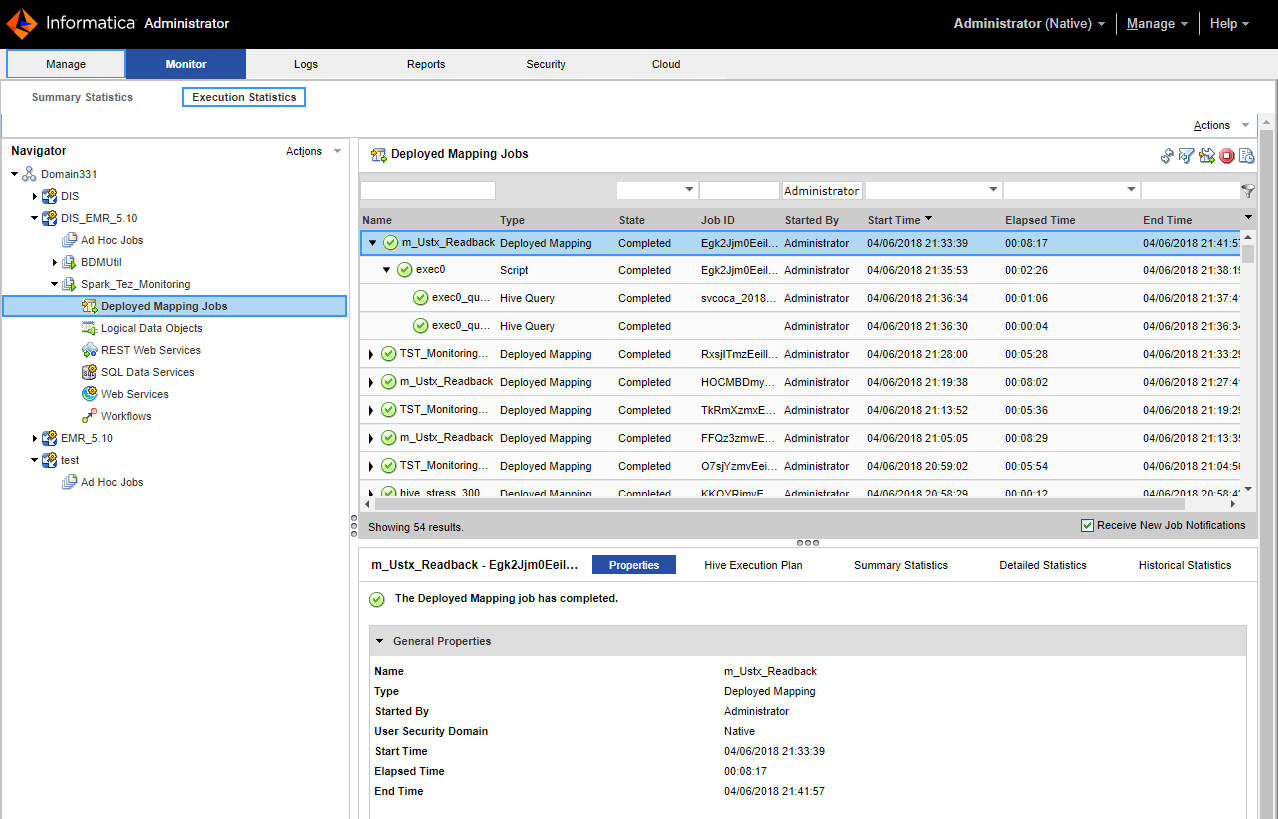Open the State filter dropdown
1278x819 pixels.
pyautogui.click(x=689, y=190)
